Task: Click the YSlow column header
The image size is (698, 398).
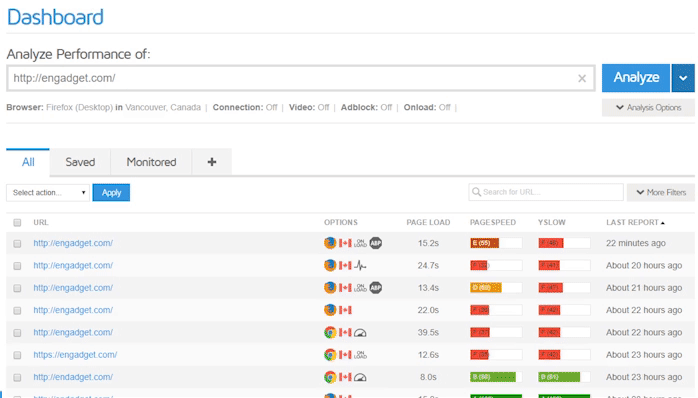Action: 552,222
